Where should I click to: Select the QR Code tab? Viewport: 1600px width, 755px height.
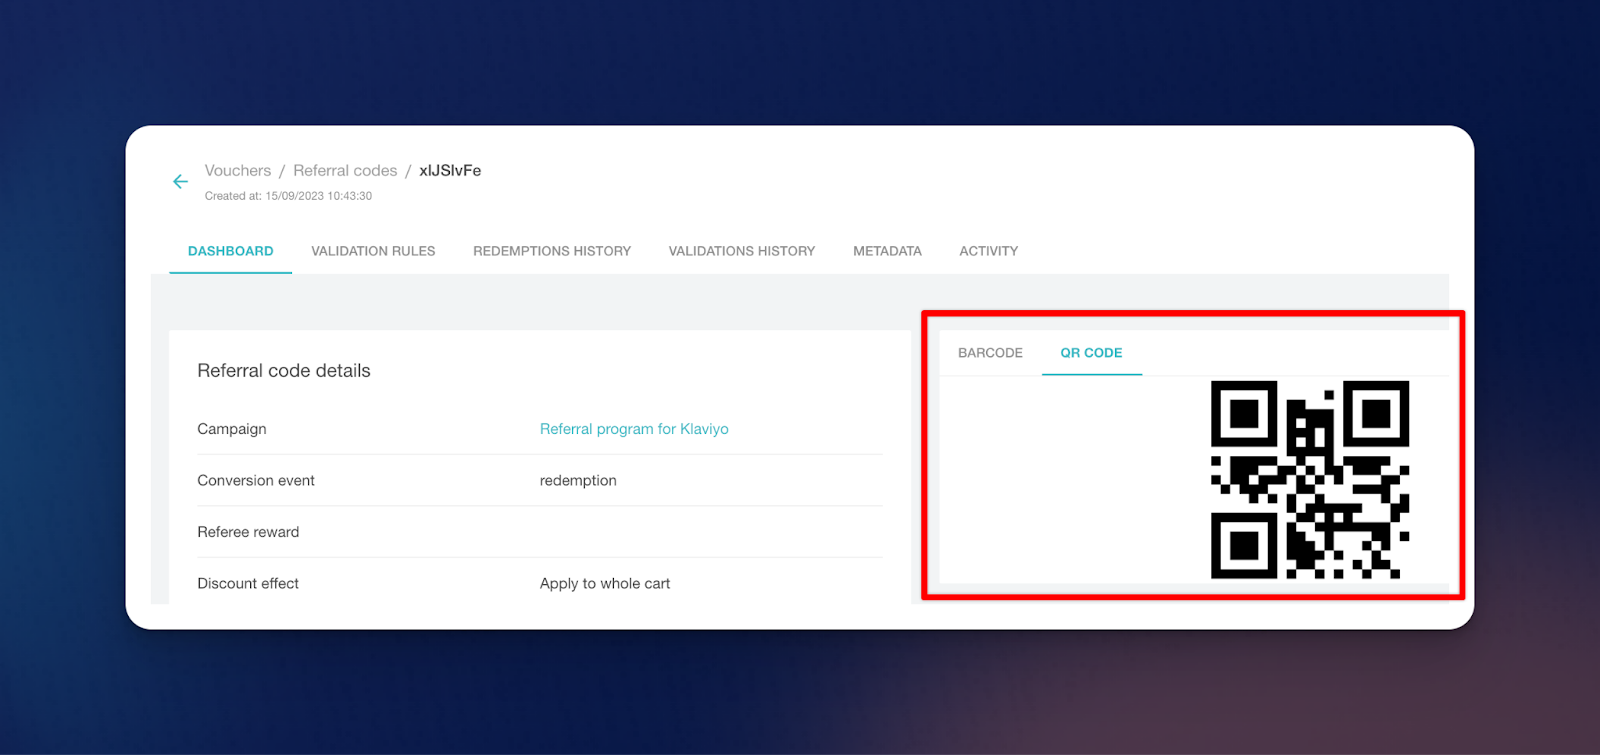(1091, 353)
